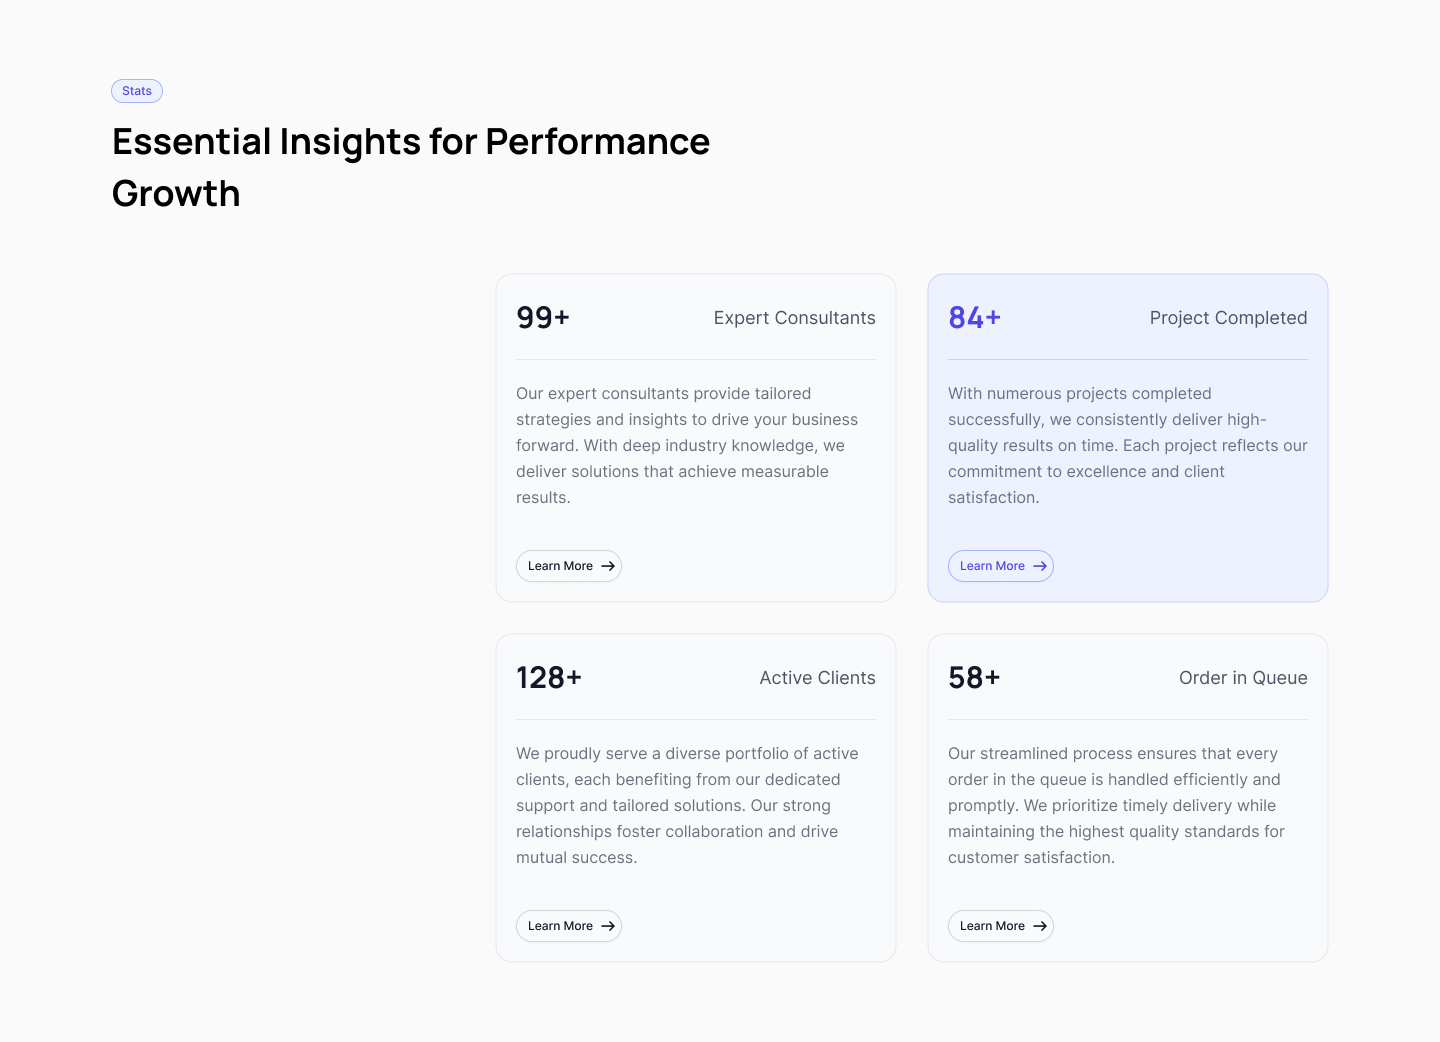Click the arrow icon in Expert Consultants card
Screen dimensions: 1440x1042
(608, 566)
